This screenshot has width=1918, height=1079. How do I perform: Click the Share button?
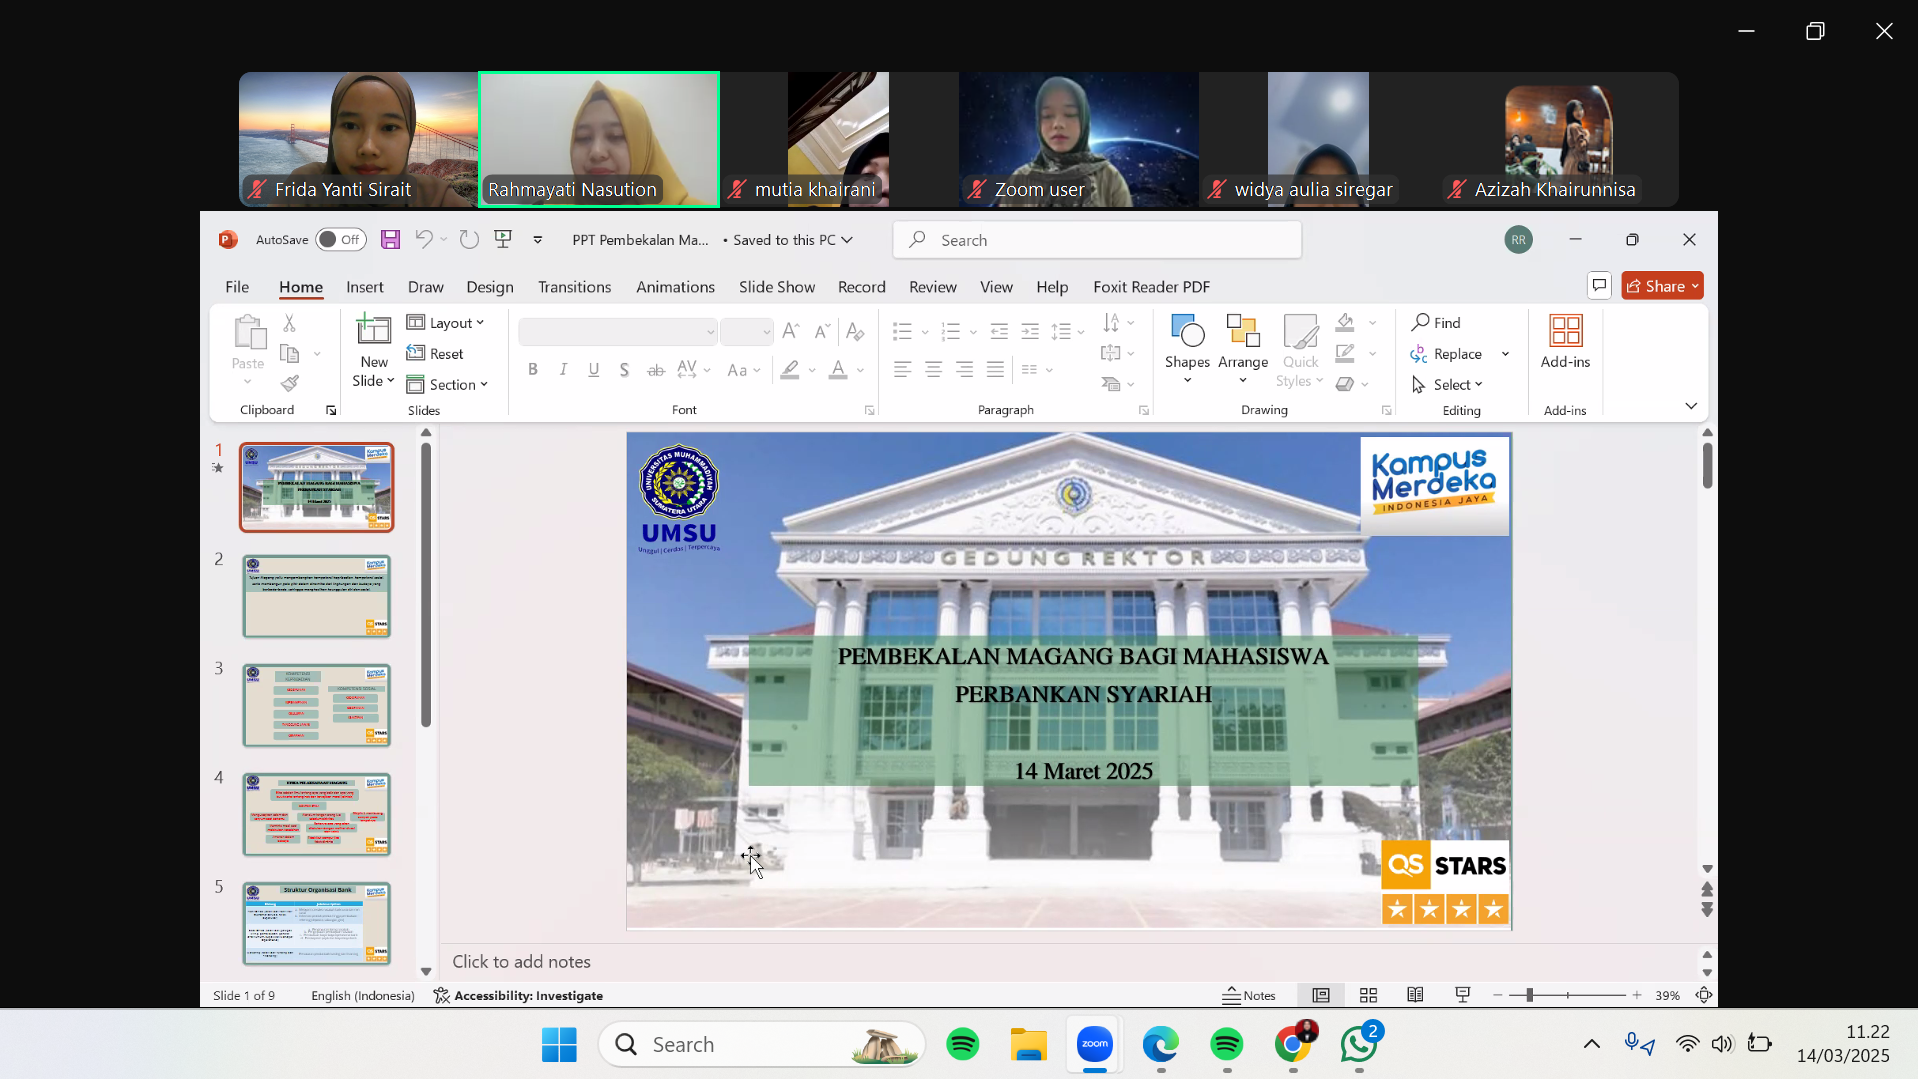point(1662,286)
